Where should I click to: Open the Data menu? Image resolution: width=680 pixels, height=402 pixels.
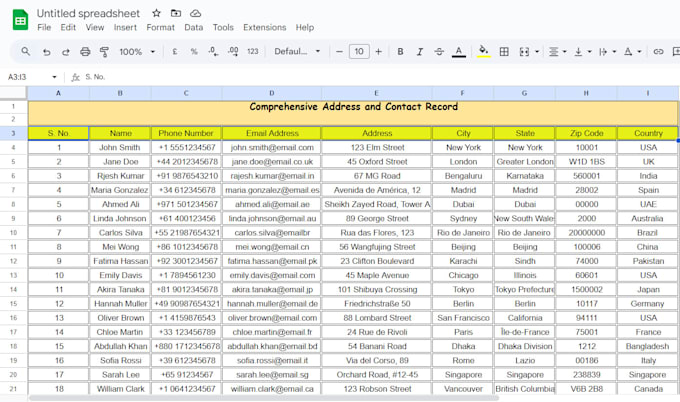coord(193,27)
